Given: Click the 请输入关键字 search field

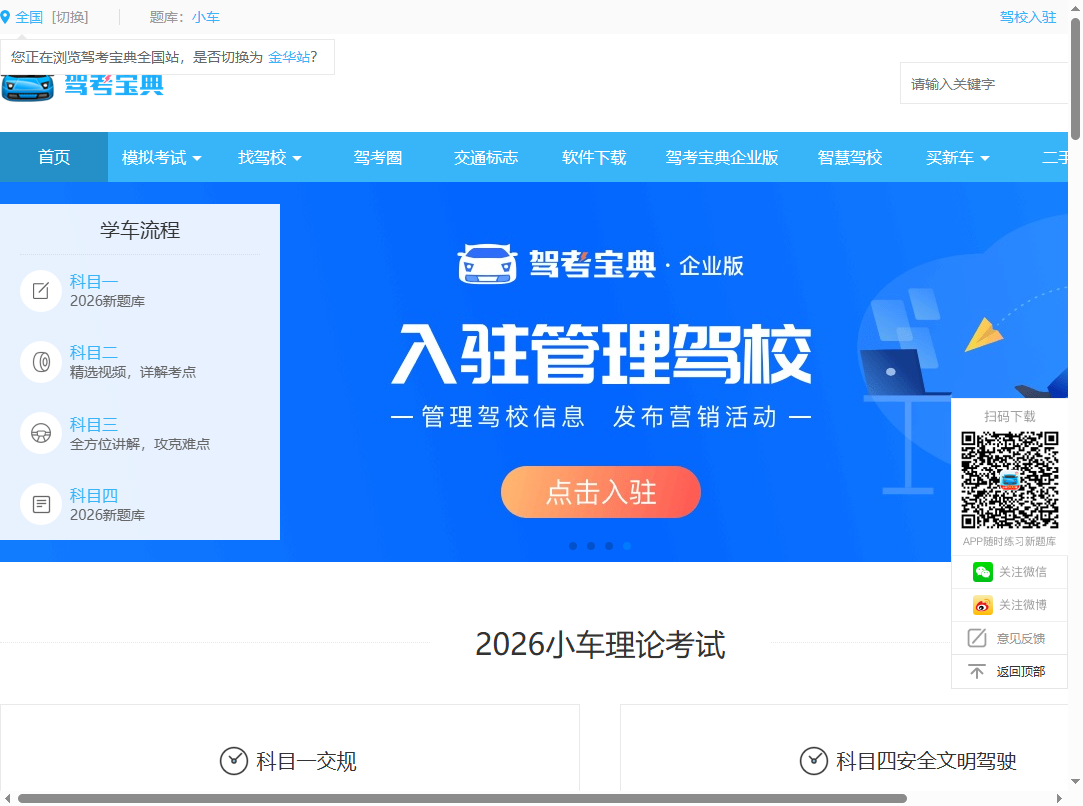Looking at the screenshot, I should coord(984,84).
